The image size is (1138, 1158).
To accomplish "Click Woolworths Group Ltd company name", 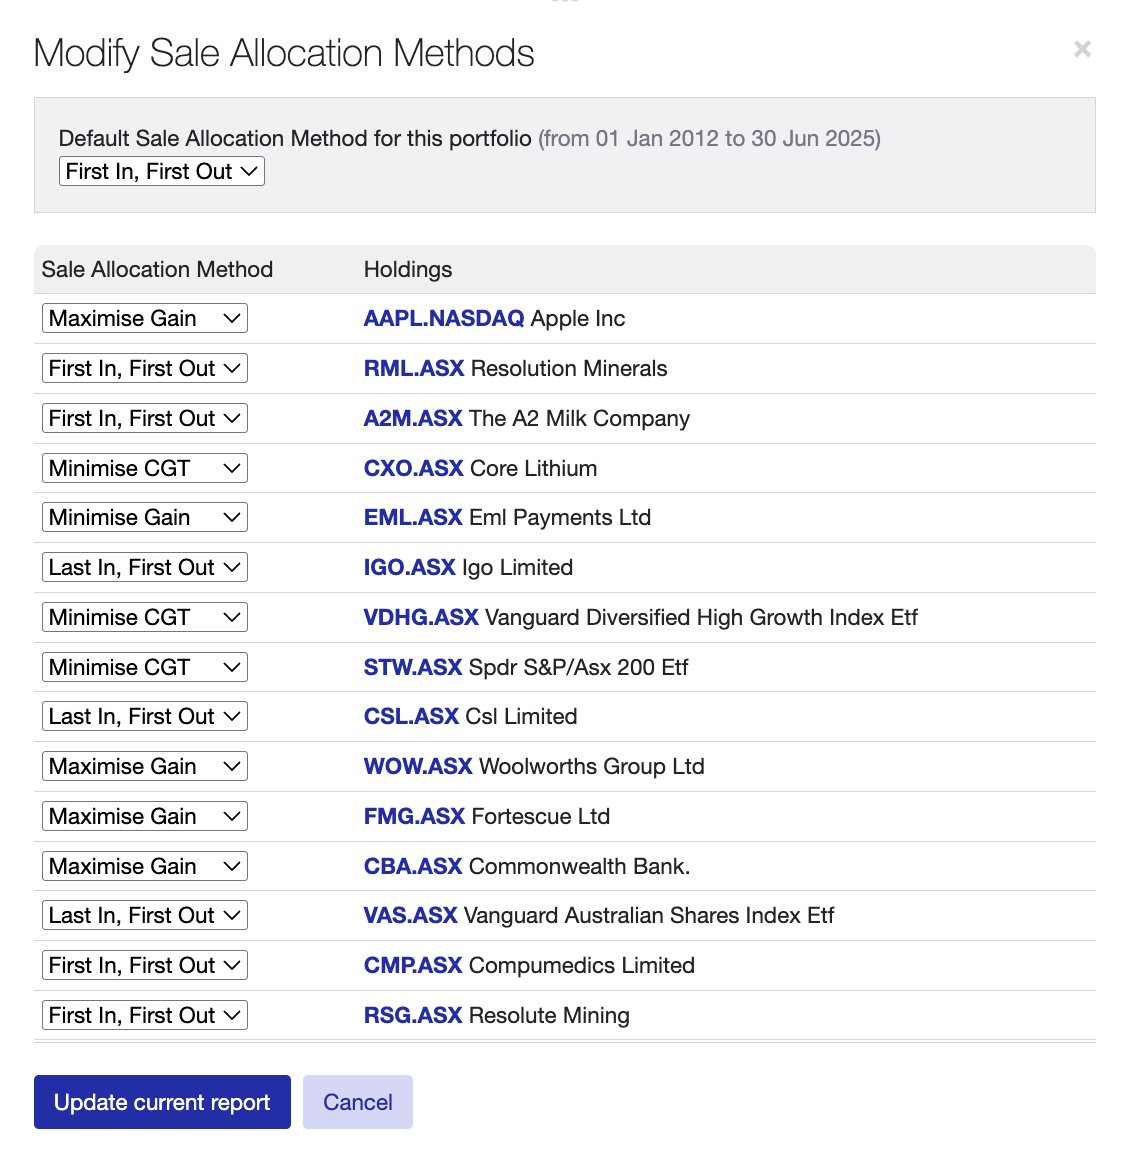I will click(x=592, y=766).
